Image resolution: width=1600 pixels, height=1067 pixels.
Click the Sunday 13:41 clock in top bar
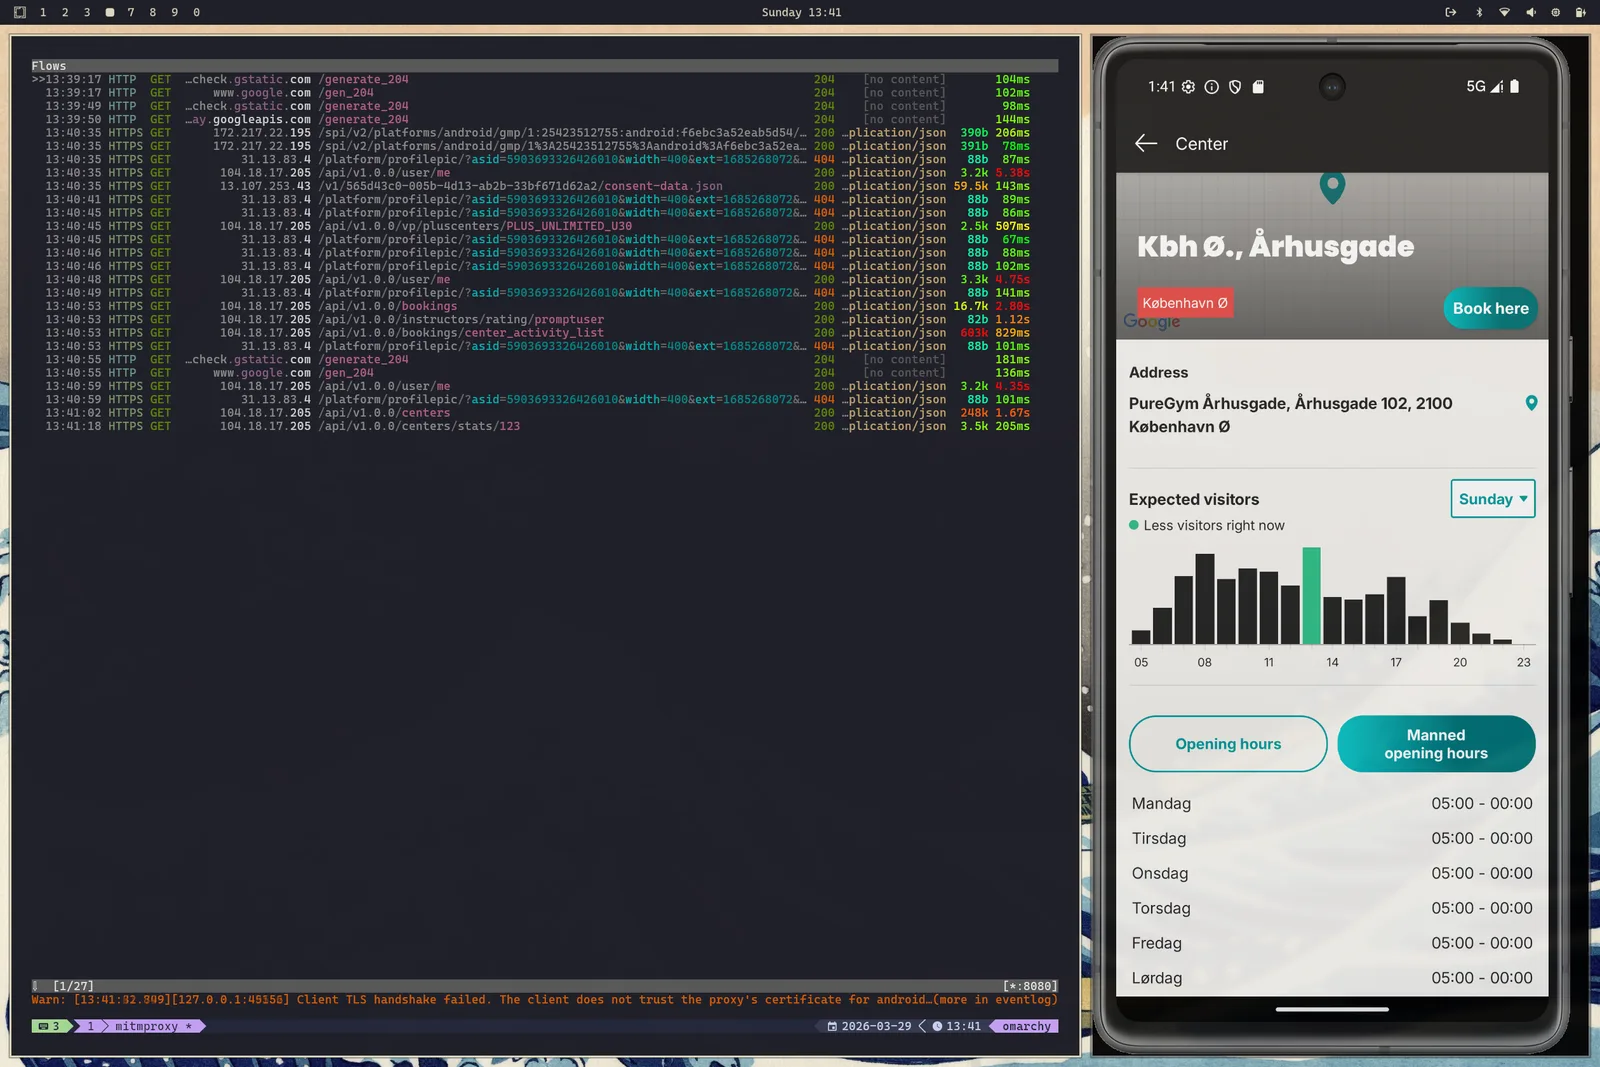pyautogui.click(x=801, y=12)
